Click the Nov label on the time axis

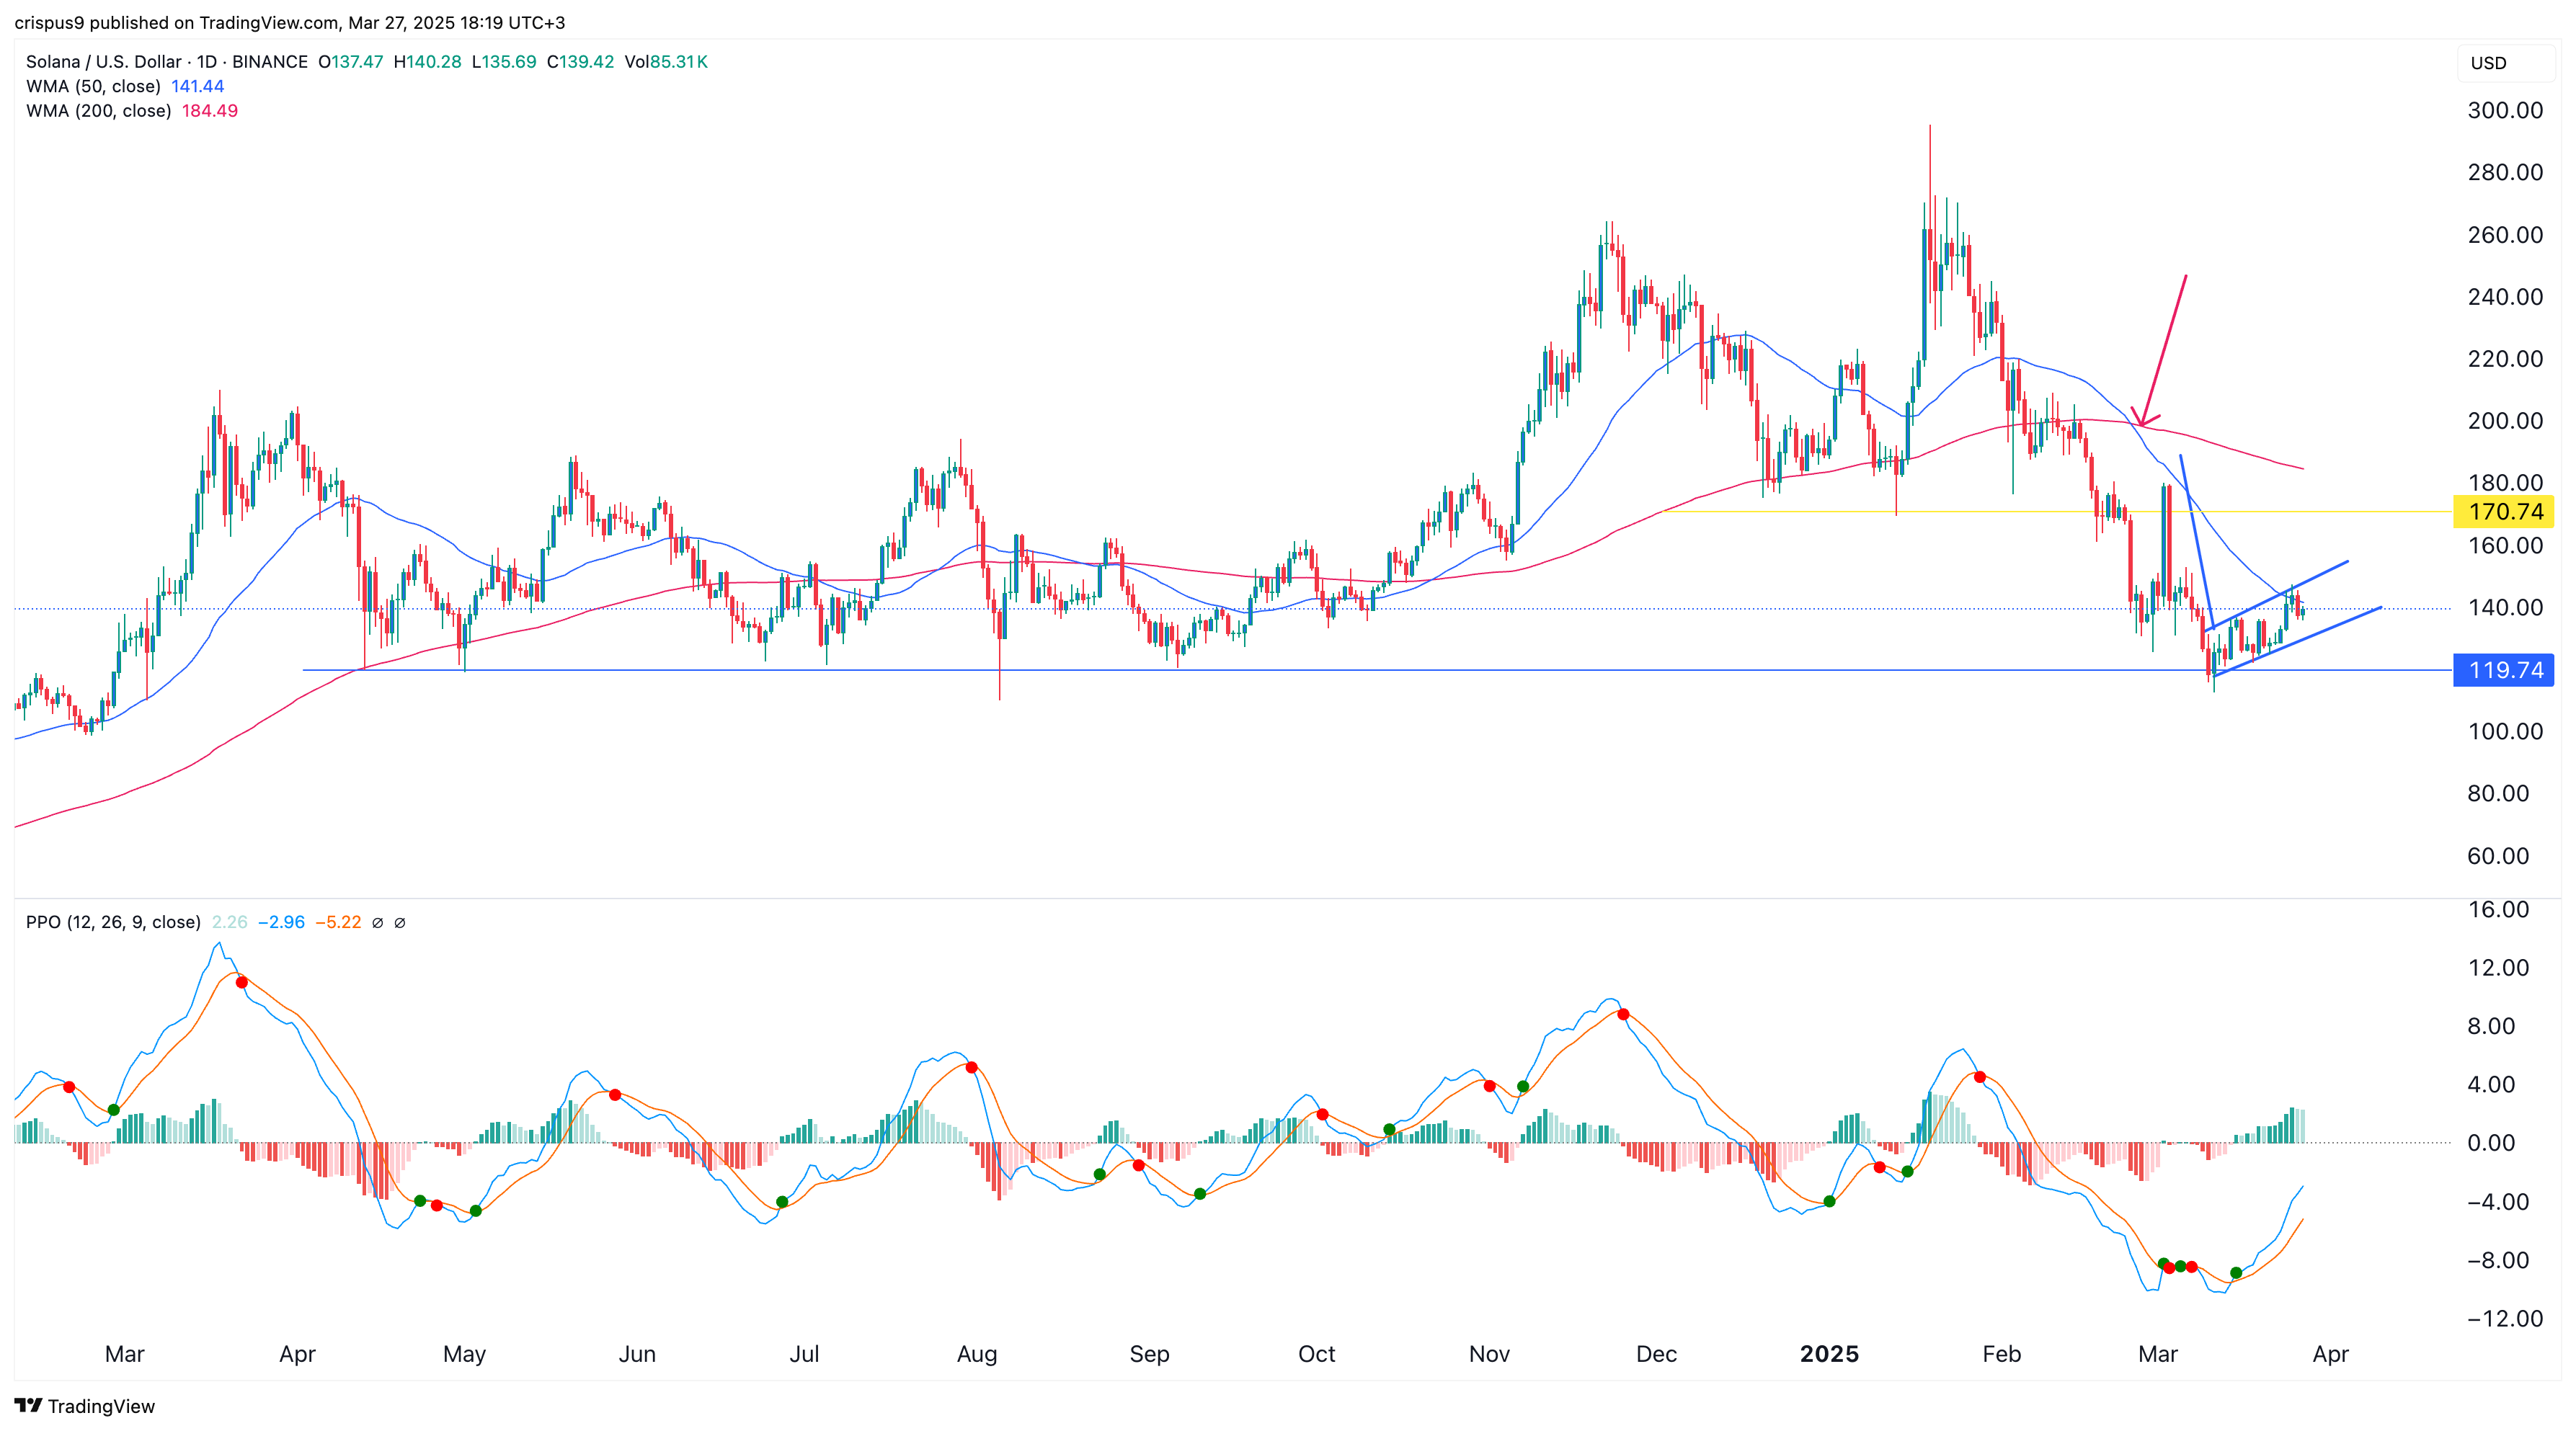coord(1489,1354)
